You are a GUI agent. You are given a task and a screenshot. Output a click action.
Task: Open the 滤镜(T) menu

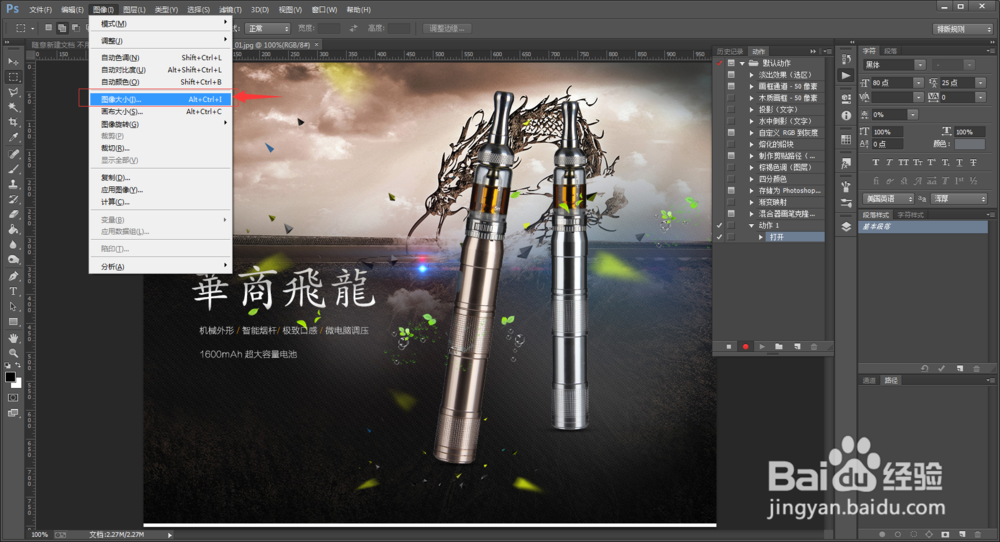click(230, 10)
